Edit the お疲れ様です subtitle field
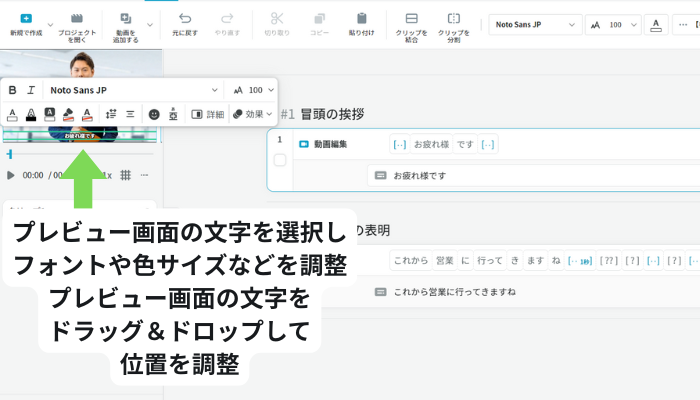 coord(533,176)
